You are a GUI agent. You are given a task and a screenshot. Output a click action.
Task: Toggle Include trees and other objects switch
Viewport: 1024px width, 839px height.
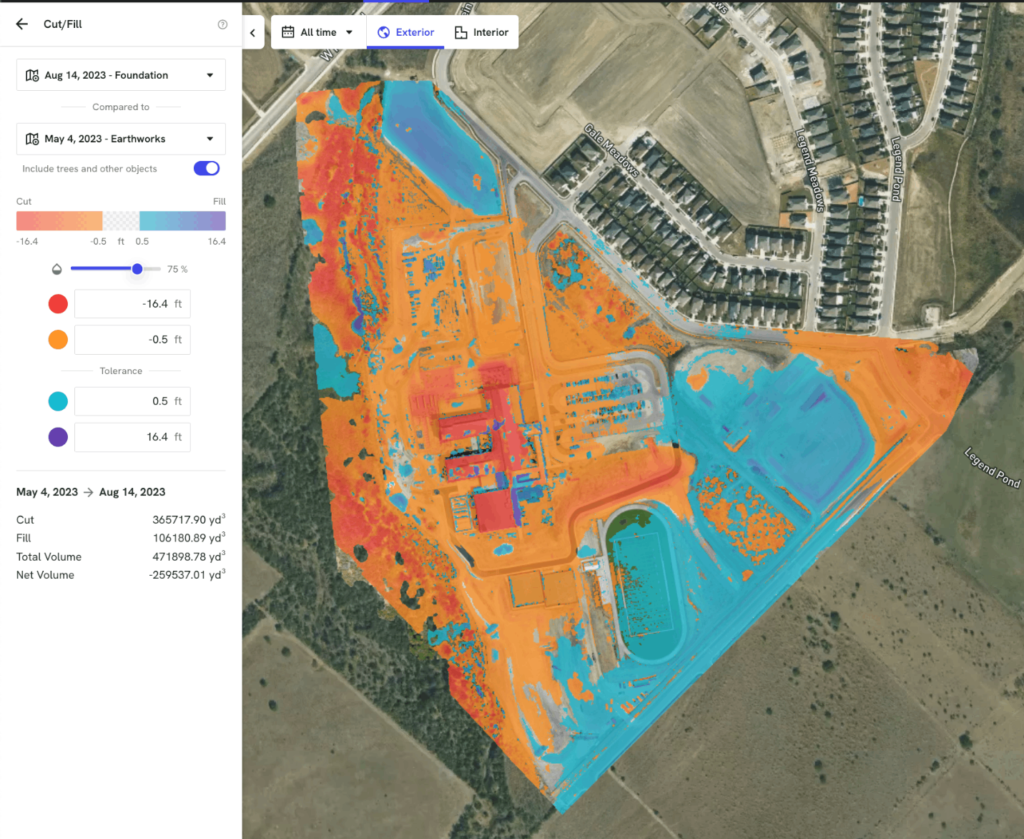coord(206,169)
